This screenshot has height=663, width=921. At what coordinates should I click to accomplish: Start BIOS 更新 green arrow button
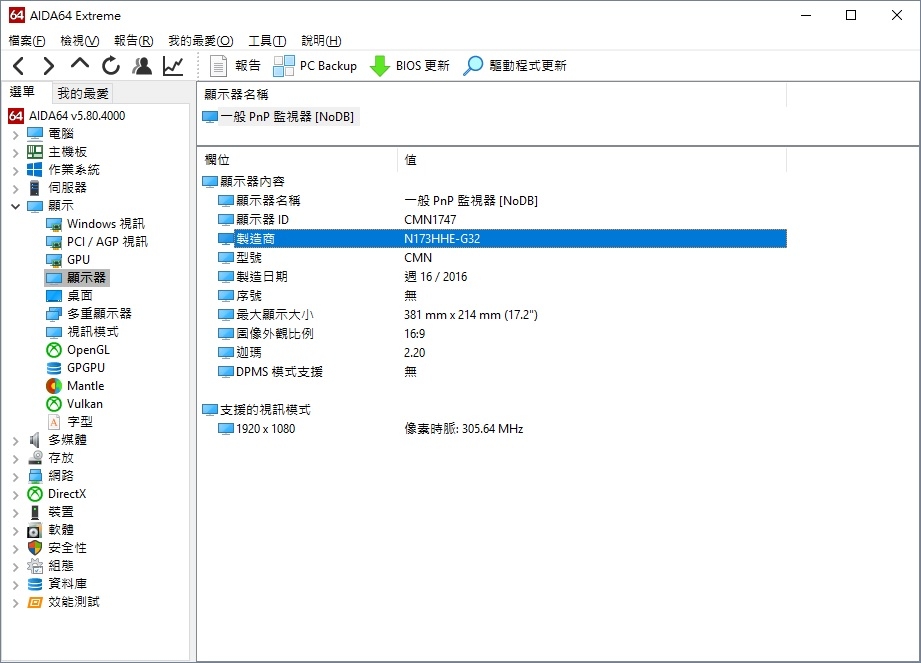pos(409,66)
